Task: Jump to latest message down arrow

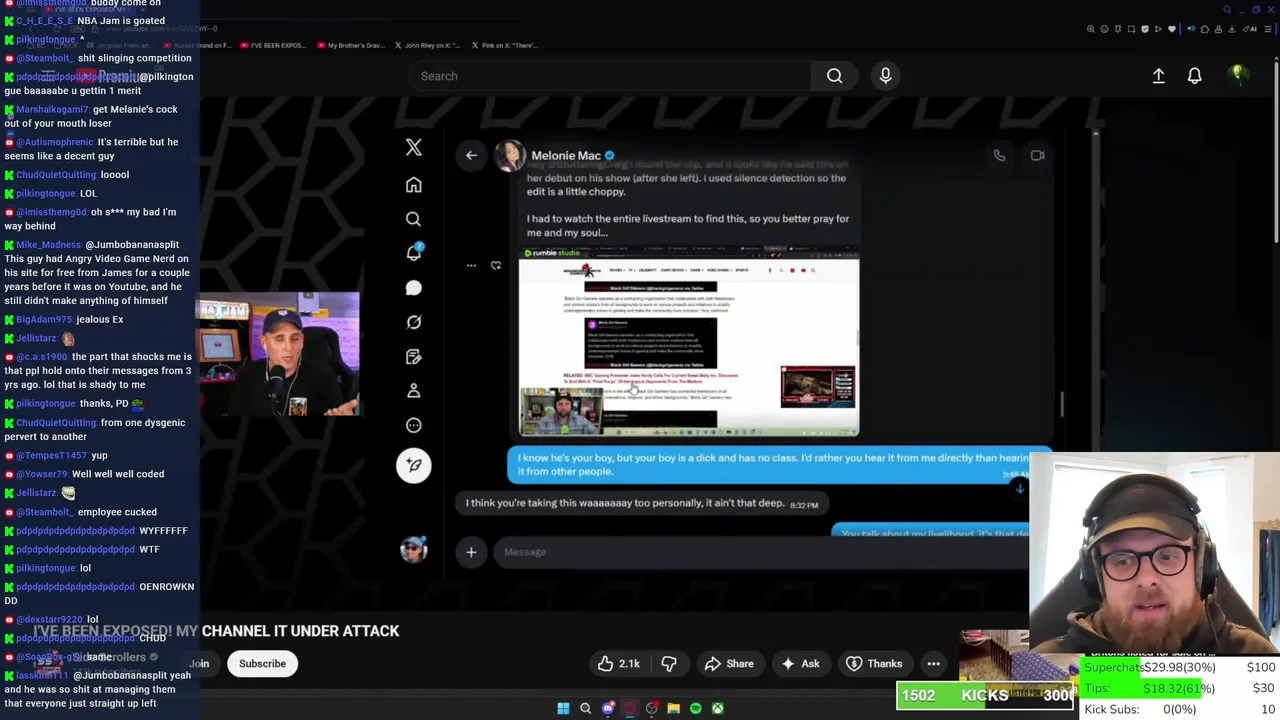Action: (1019, 489)
